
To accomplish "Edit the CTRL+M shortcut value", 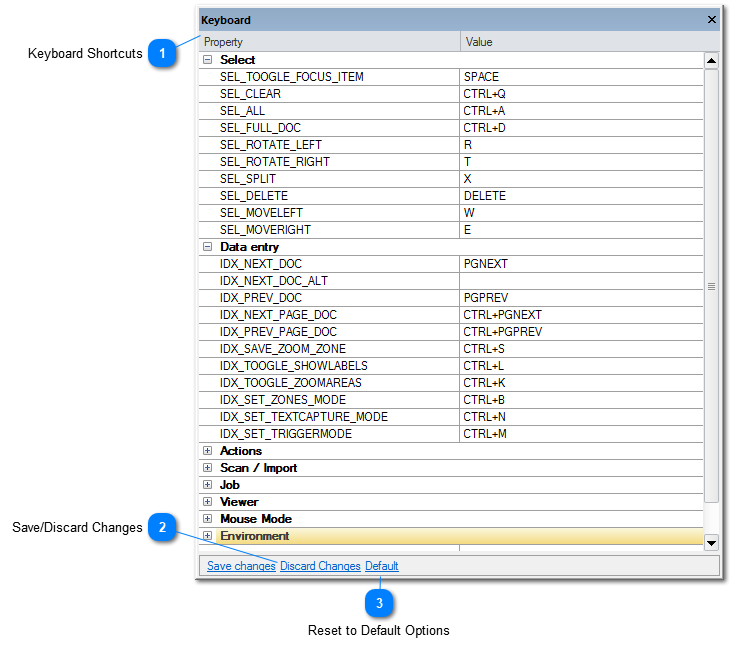I will [x=582, y=434].
